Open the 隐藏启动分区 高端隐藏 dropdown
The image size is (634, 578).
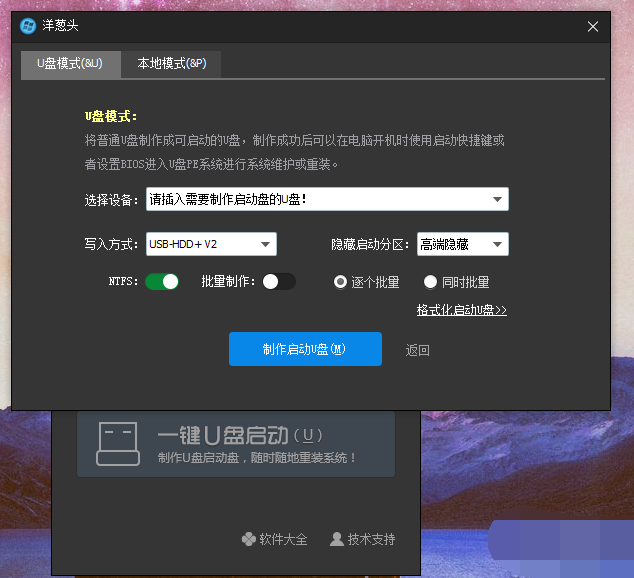[x=463, y=244]
